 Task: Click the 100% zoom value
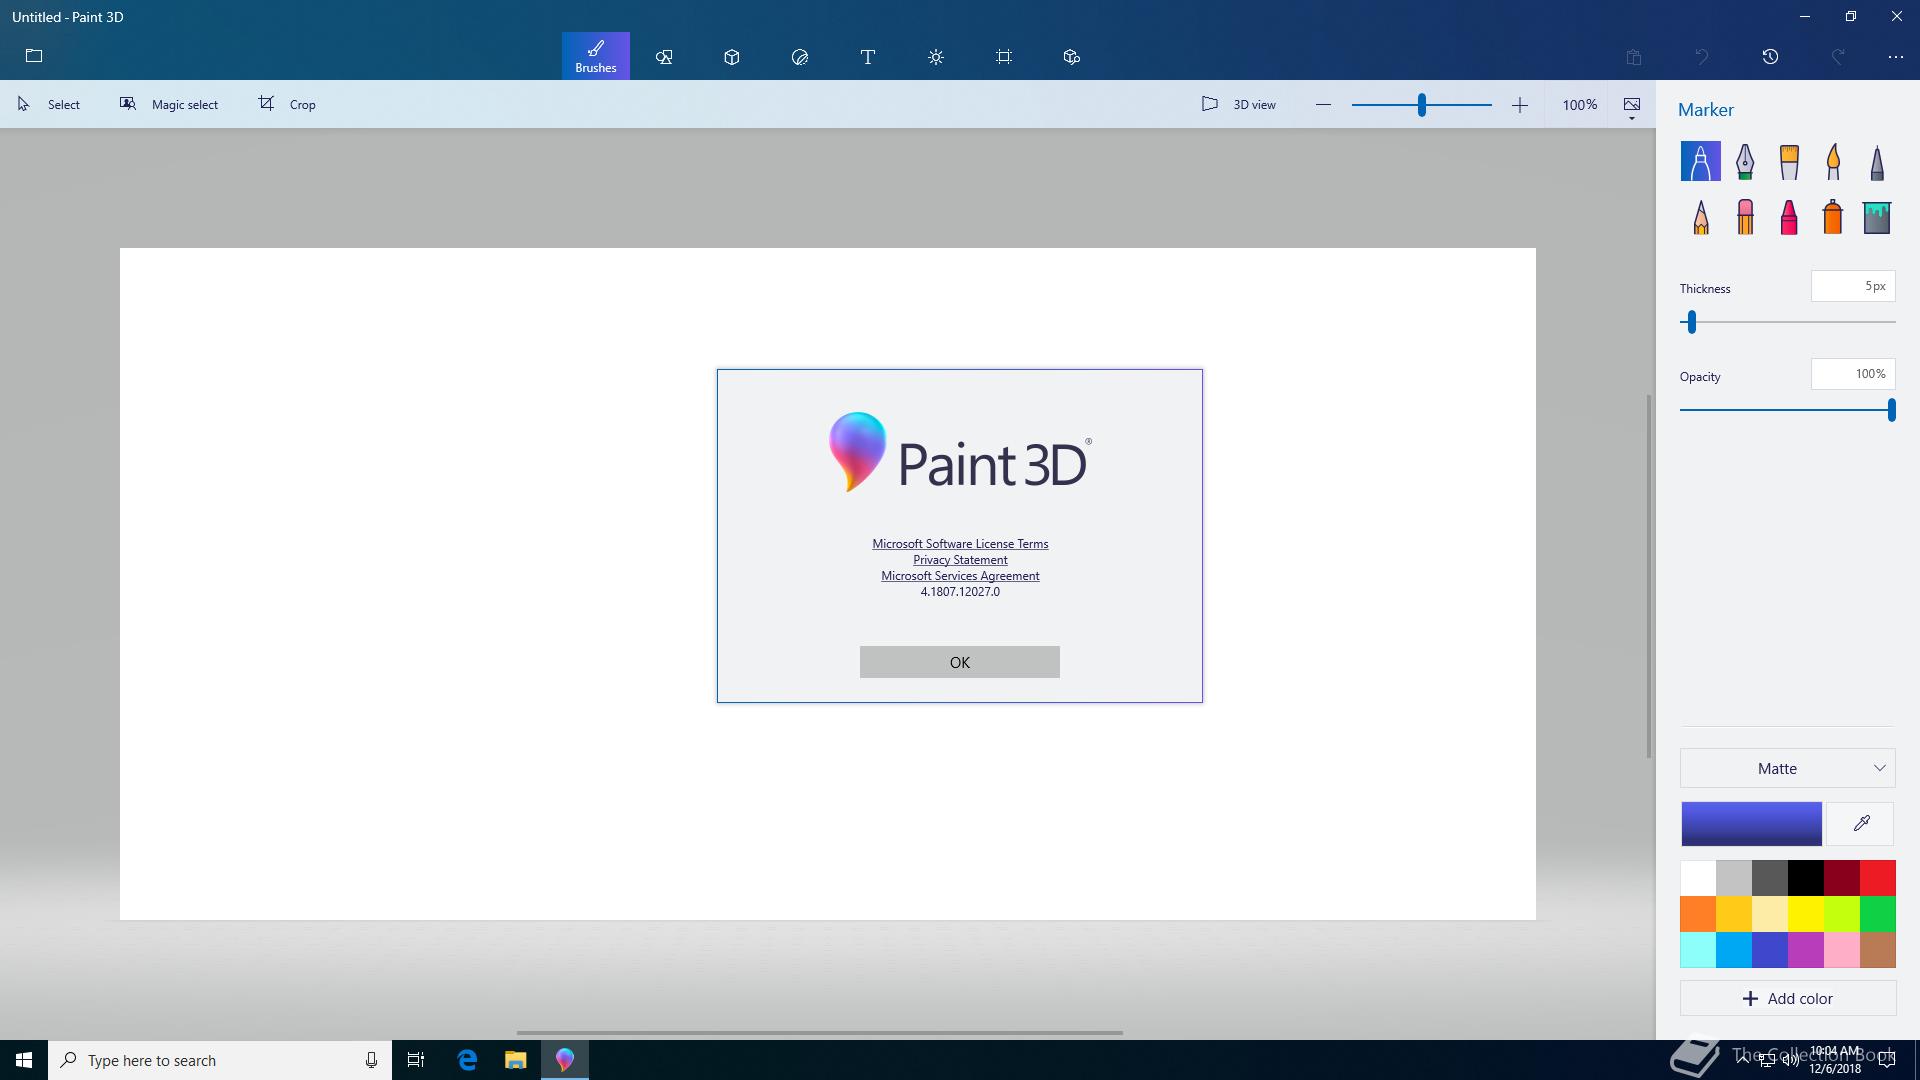1580,104
